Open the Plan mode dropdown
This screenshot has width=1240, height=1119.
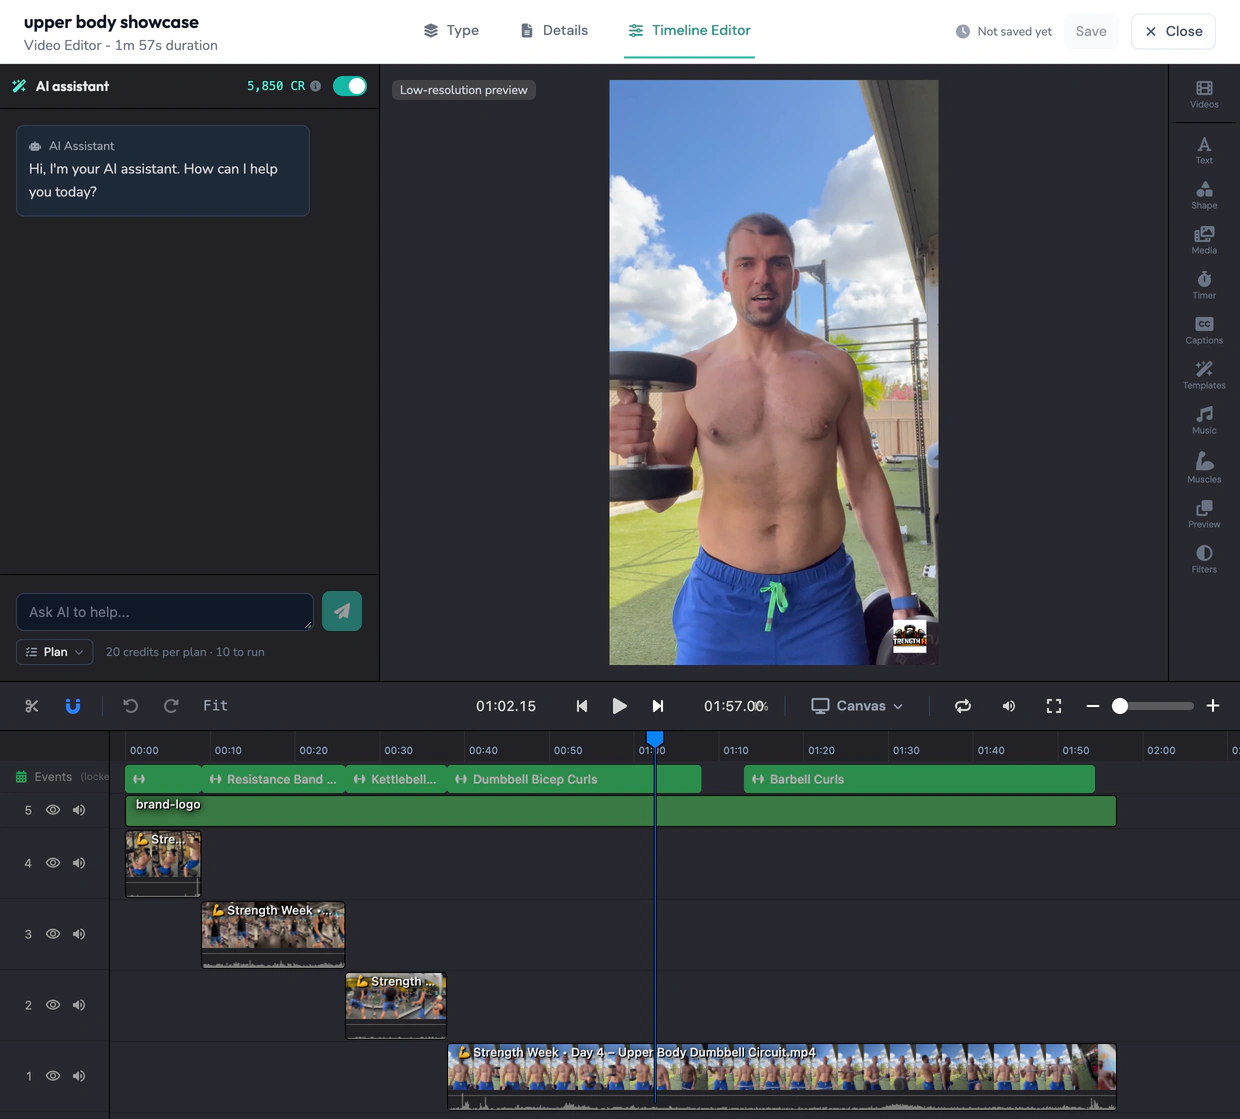pos(55,652)
